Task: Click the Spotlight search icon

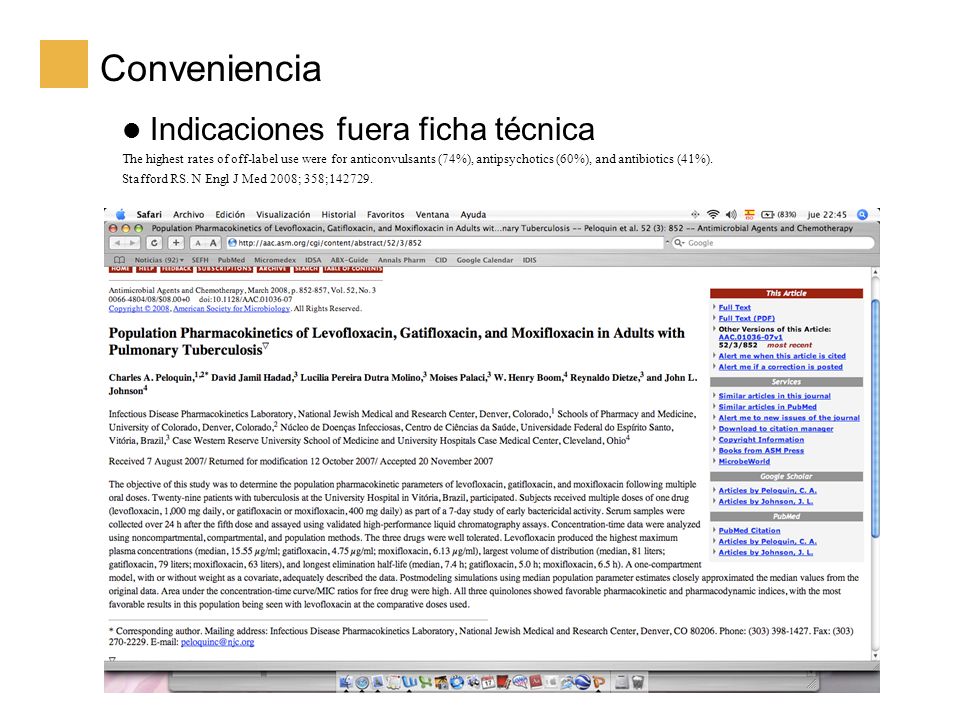Action: (862, 214)
